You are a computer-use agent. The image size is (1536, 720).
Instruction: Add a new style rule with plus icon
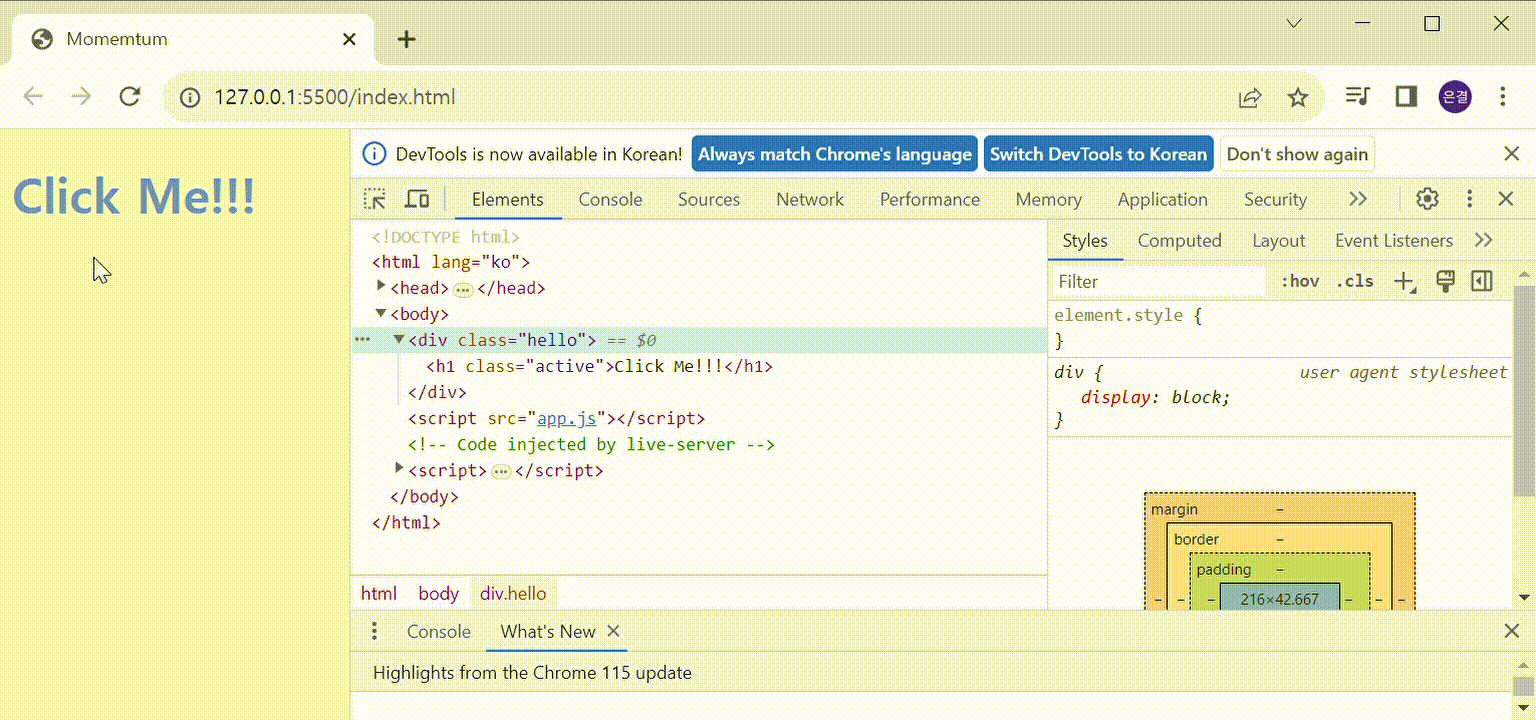point(1405,282)
